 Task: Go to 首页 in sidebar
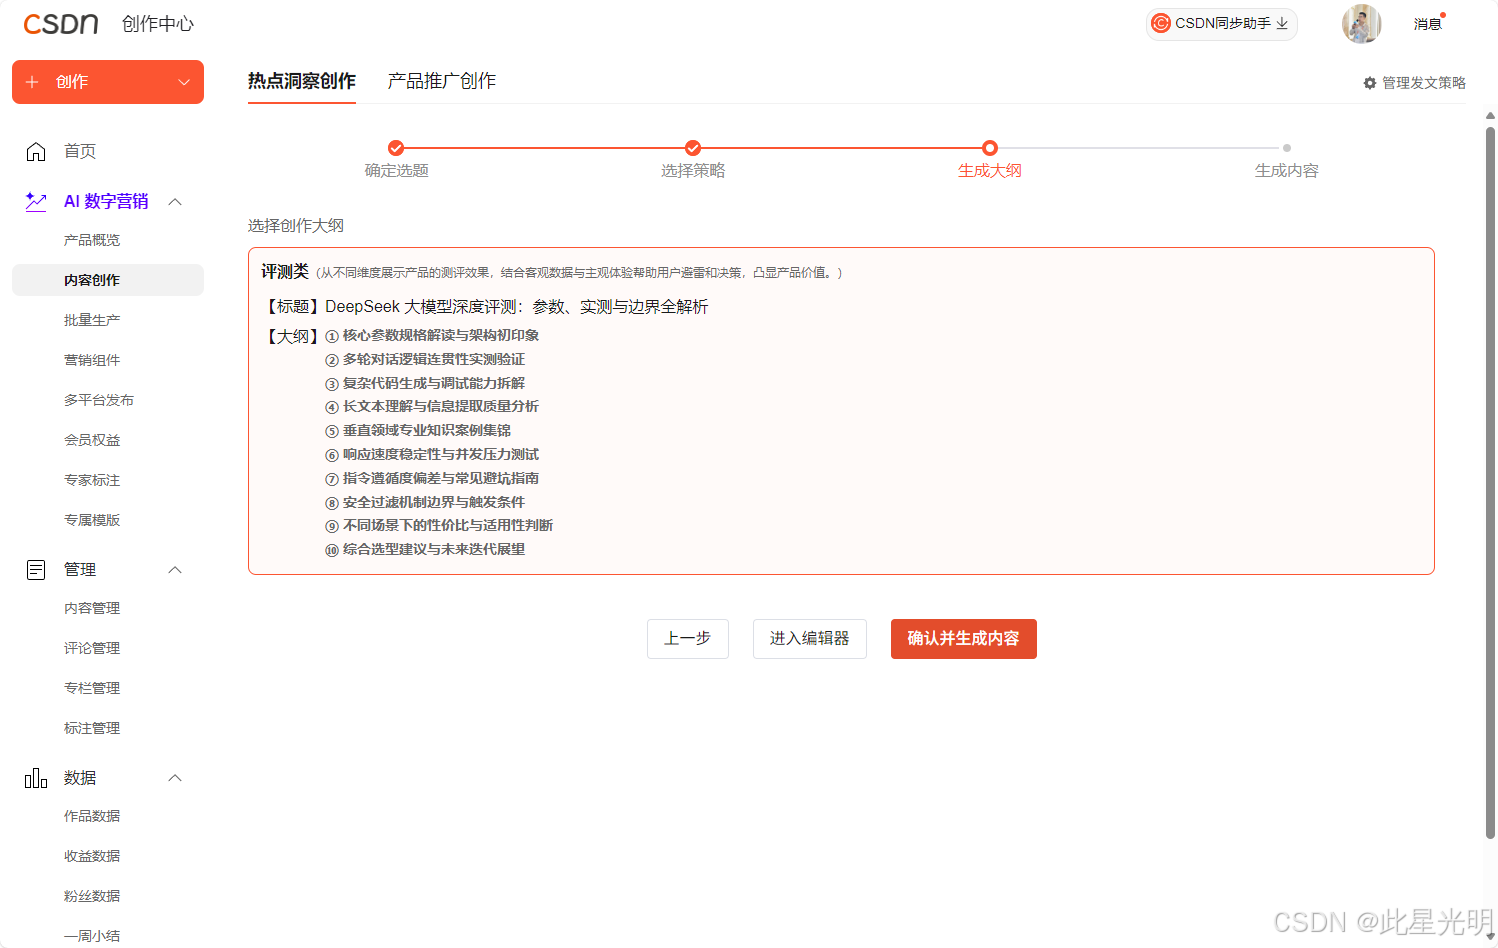coord(80,151)
